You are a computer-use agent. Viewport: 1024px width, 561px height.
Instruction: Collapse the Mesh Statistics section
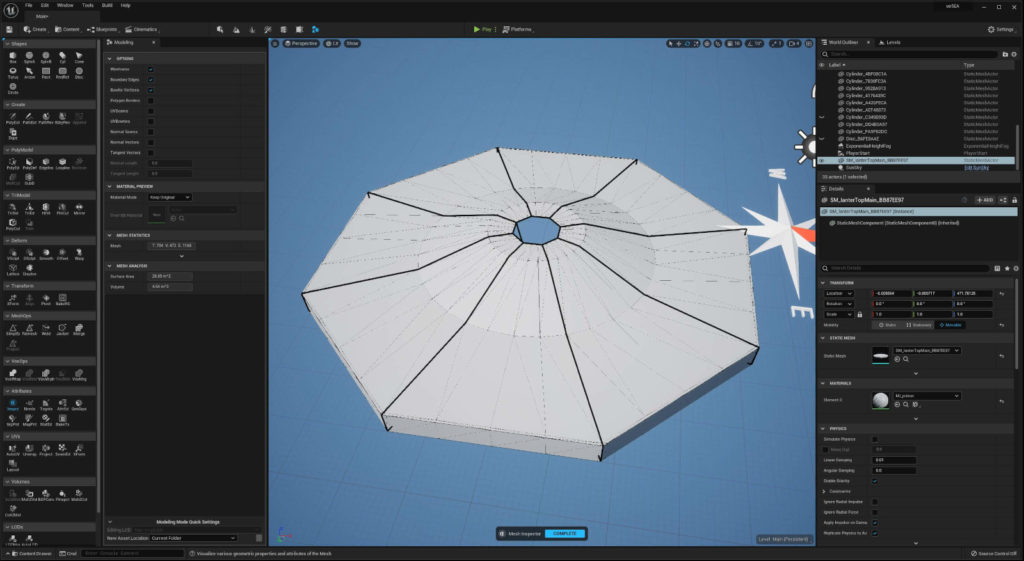tap(109, 235)
